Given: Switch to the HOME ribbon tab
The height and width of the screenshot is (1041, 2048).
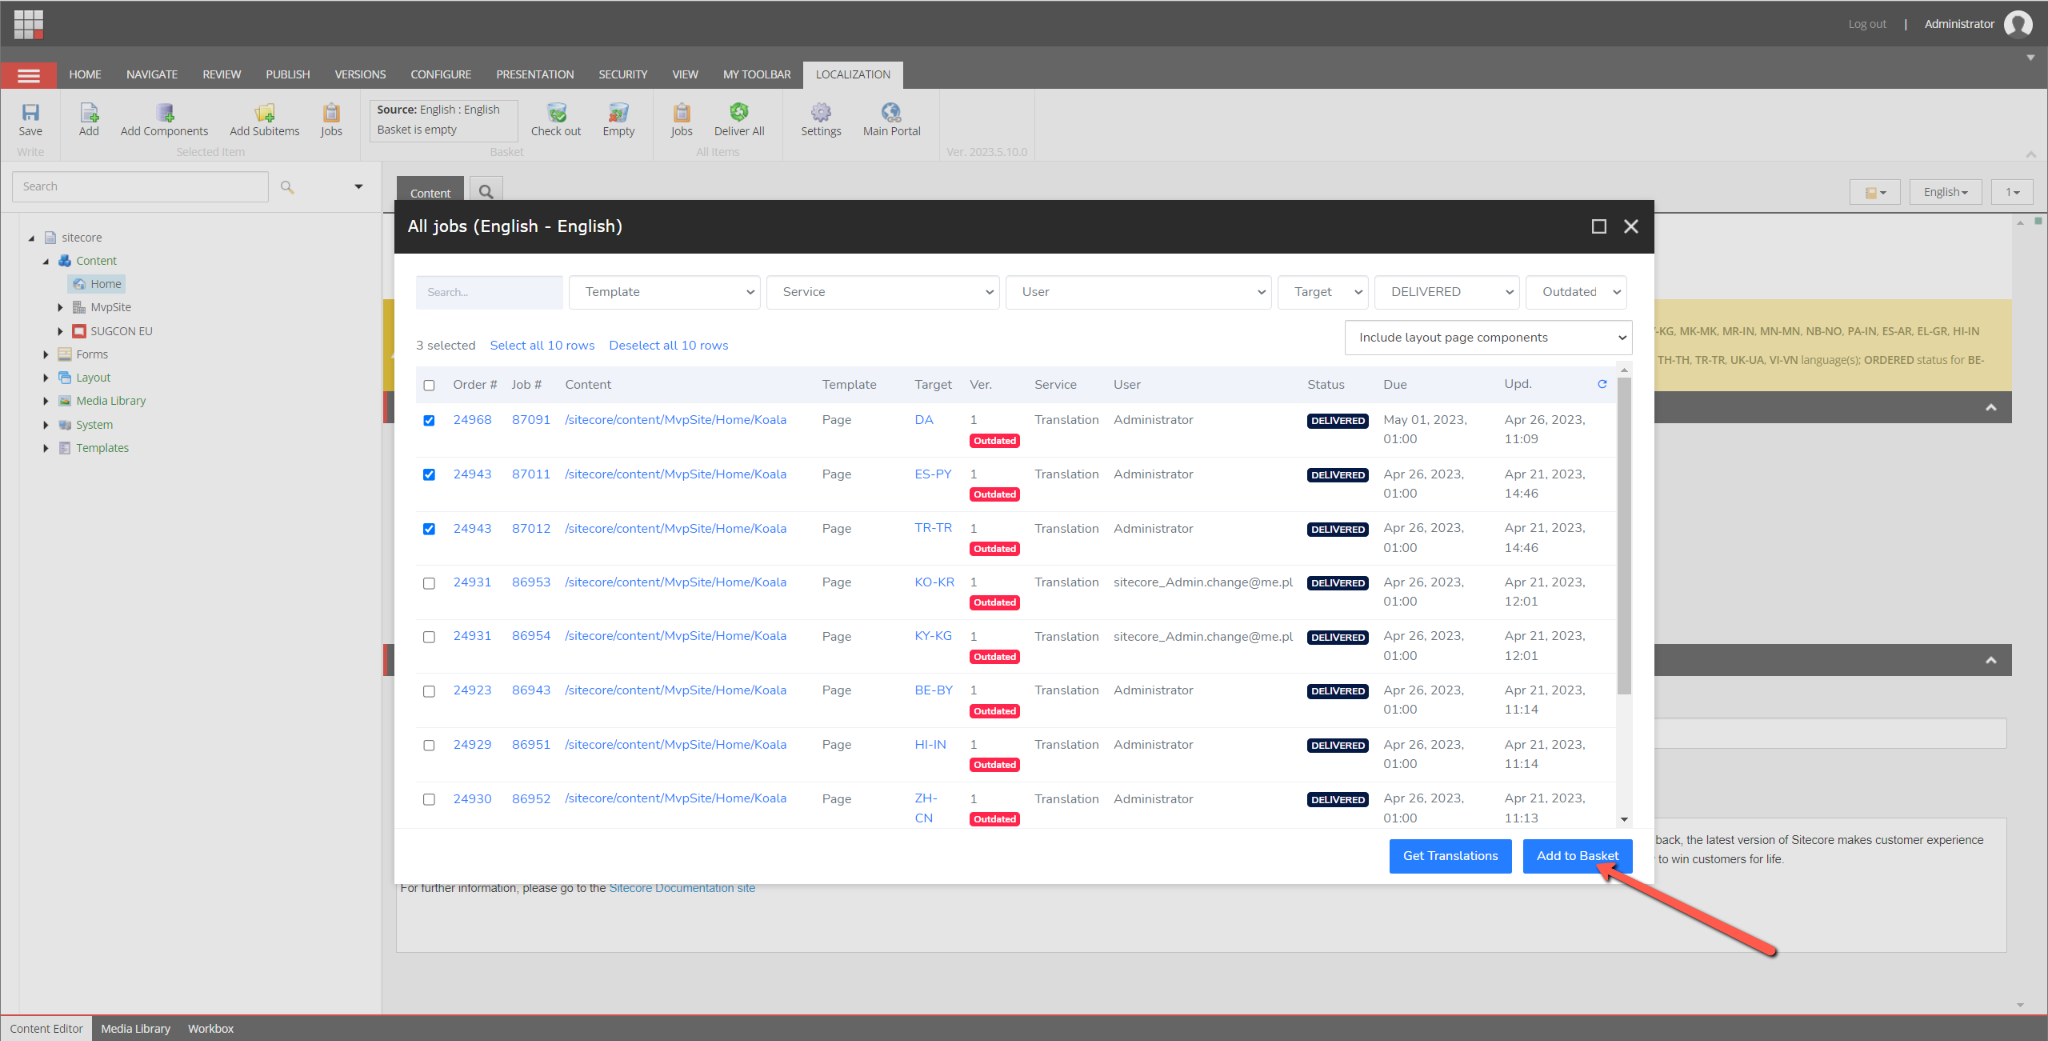Looking at the screenshot, I should 85,75.
